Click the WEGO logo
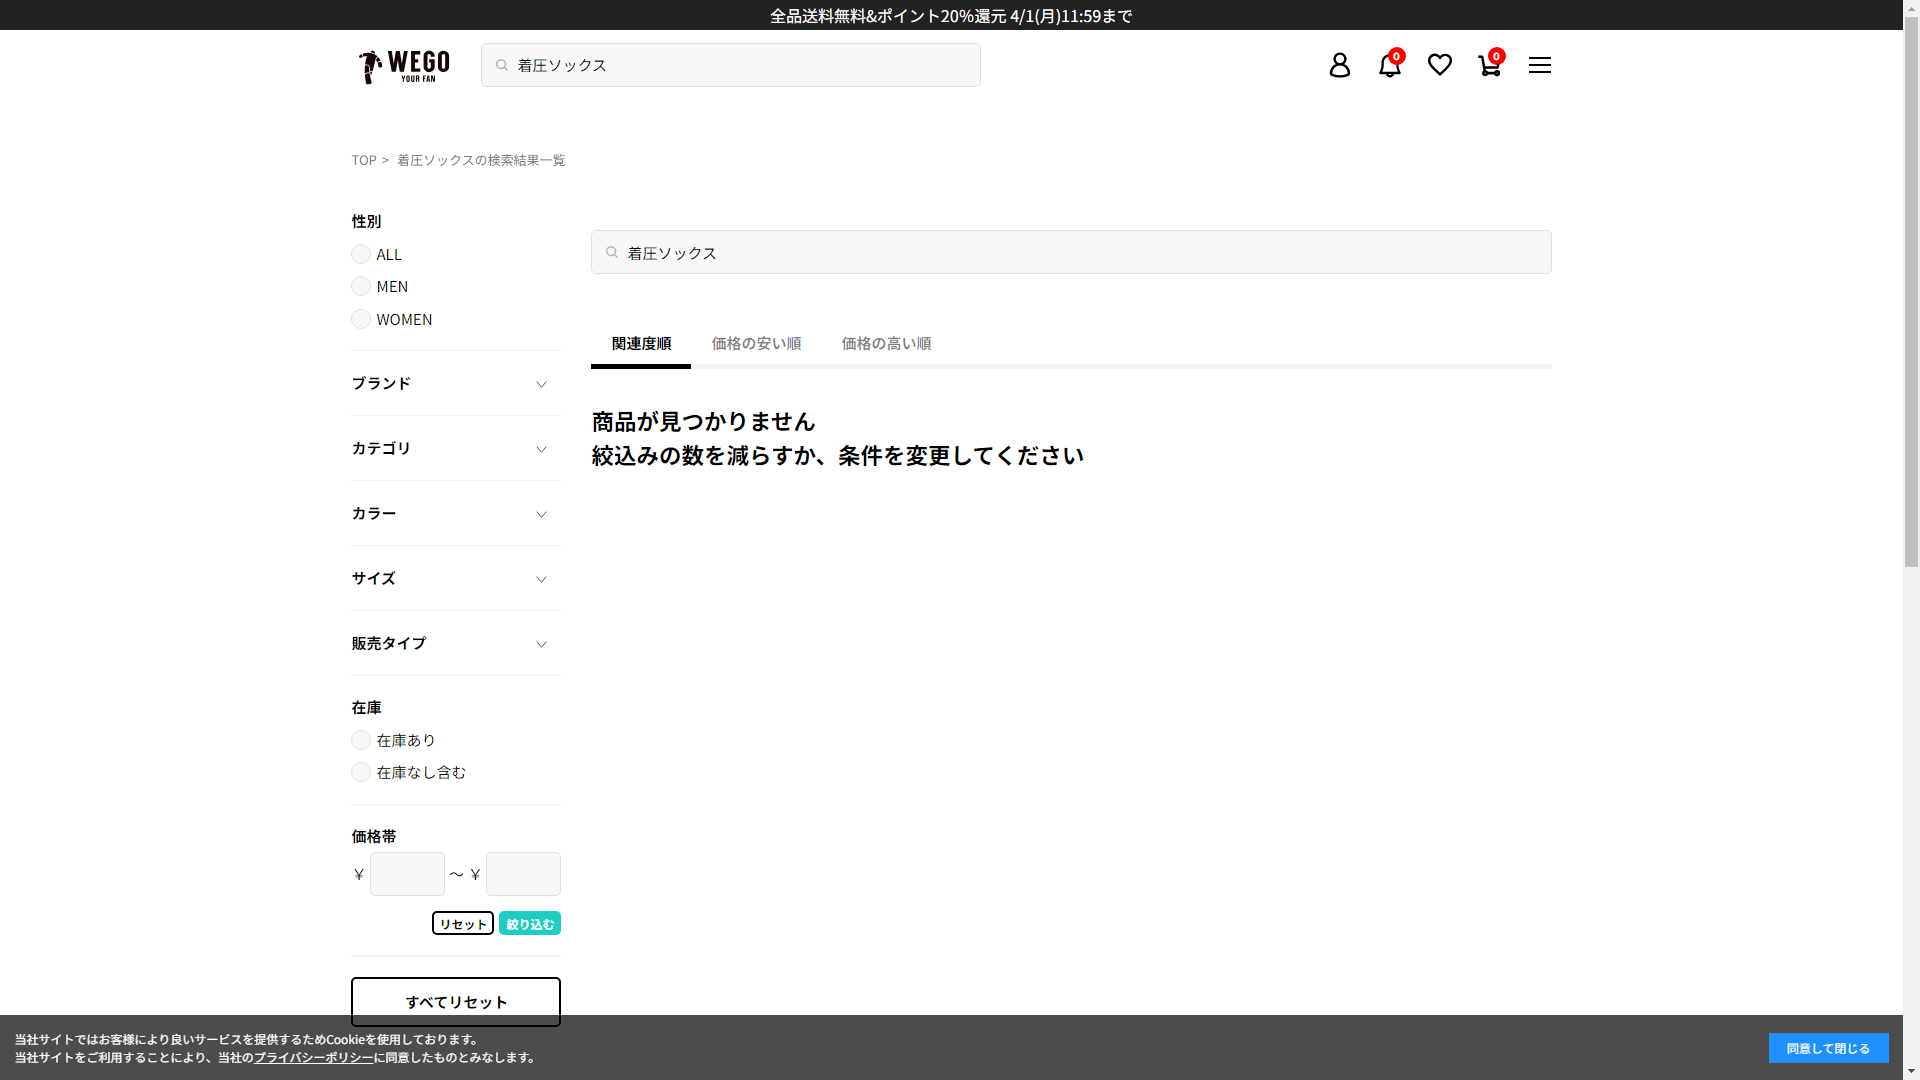Viewport: 1920px width, 1080px height. (404, 66)
